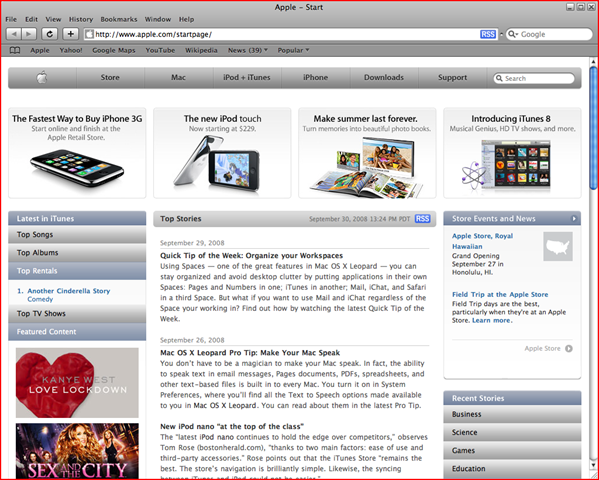Reload the page with the refresh icon

coord(49,34)
